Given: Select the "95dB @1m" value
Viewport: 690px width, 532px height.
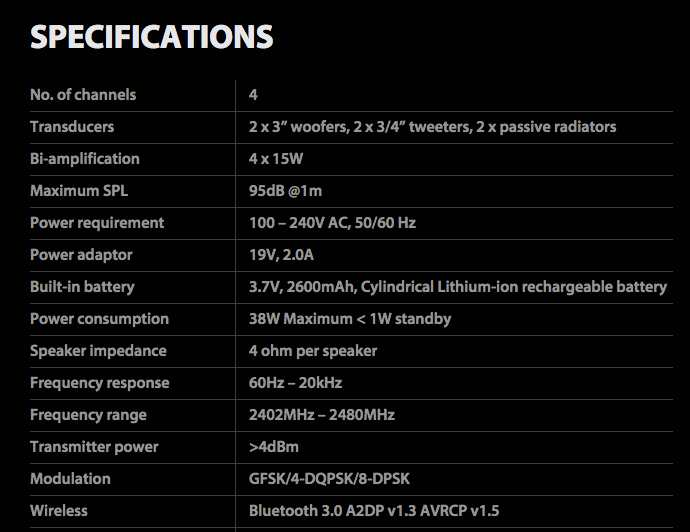Looking at the screenshot, I should (x=284, y=191).
